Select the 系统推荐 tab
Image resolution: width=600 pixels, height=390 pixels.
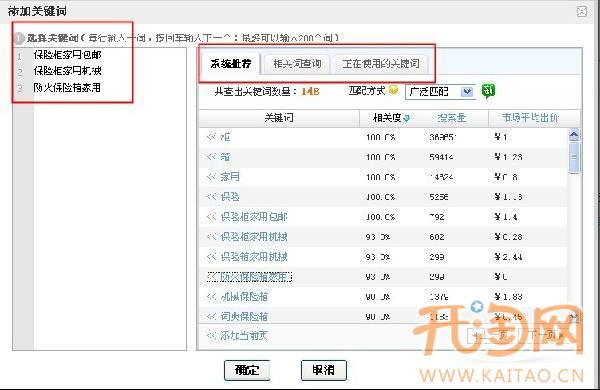(x=231, y=64)
